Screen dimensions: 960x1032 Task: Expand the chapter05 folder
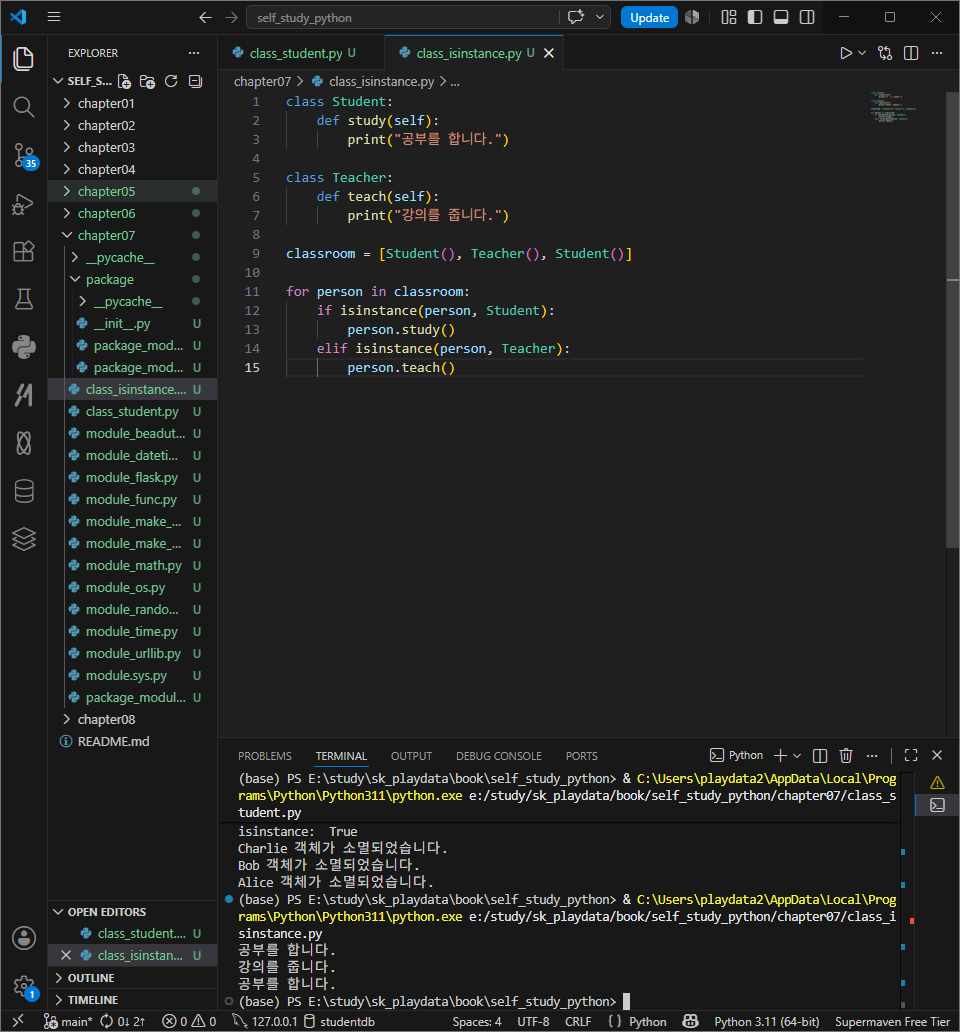point(132,192)
